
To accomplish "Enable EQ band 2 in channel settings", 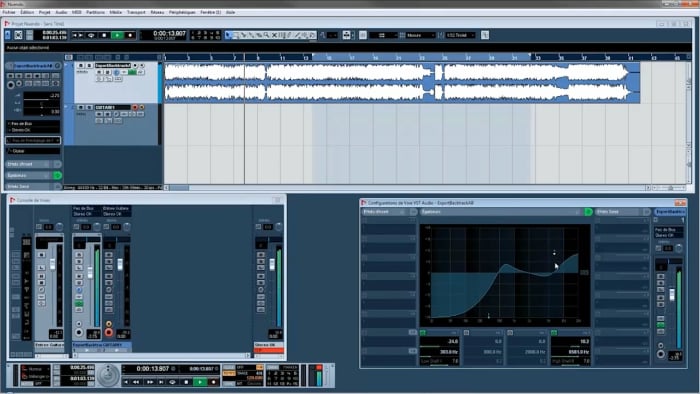I will (467, 333).
